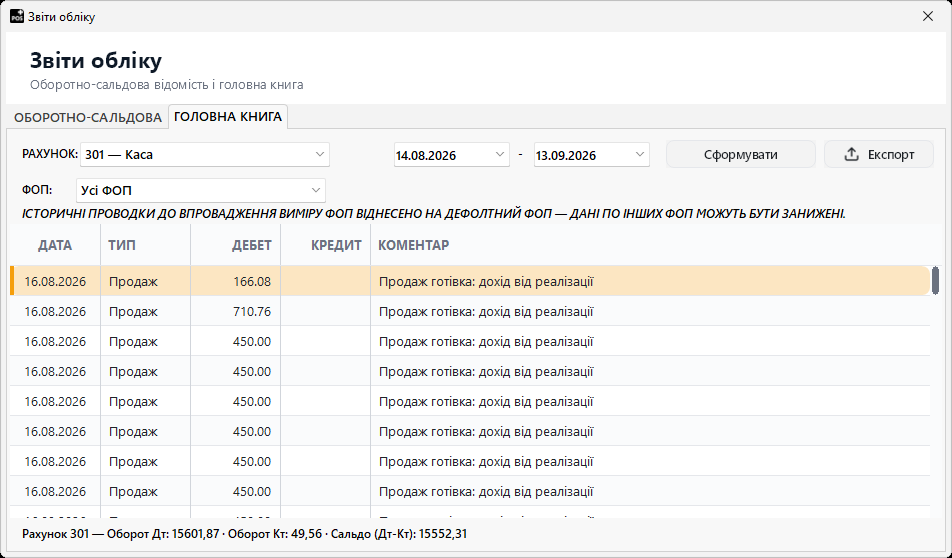Screen dimensions: 952x558
Task: Select the row with debit 710.76
Action: tap(470, 311)
